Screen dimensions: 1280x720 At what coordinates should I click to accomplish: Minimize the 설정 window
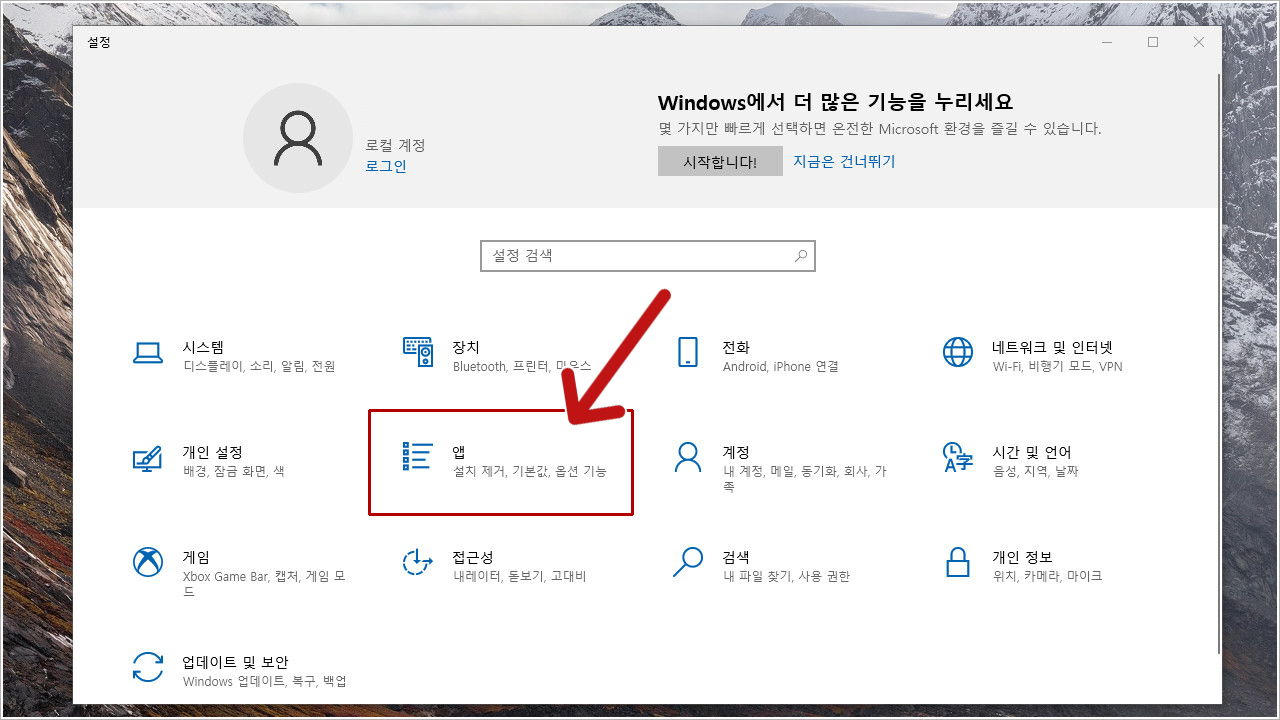(x=1107, y=42)
